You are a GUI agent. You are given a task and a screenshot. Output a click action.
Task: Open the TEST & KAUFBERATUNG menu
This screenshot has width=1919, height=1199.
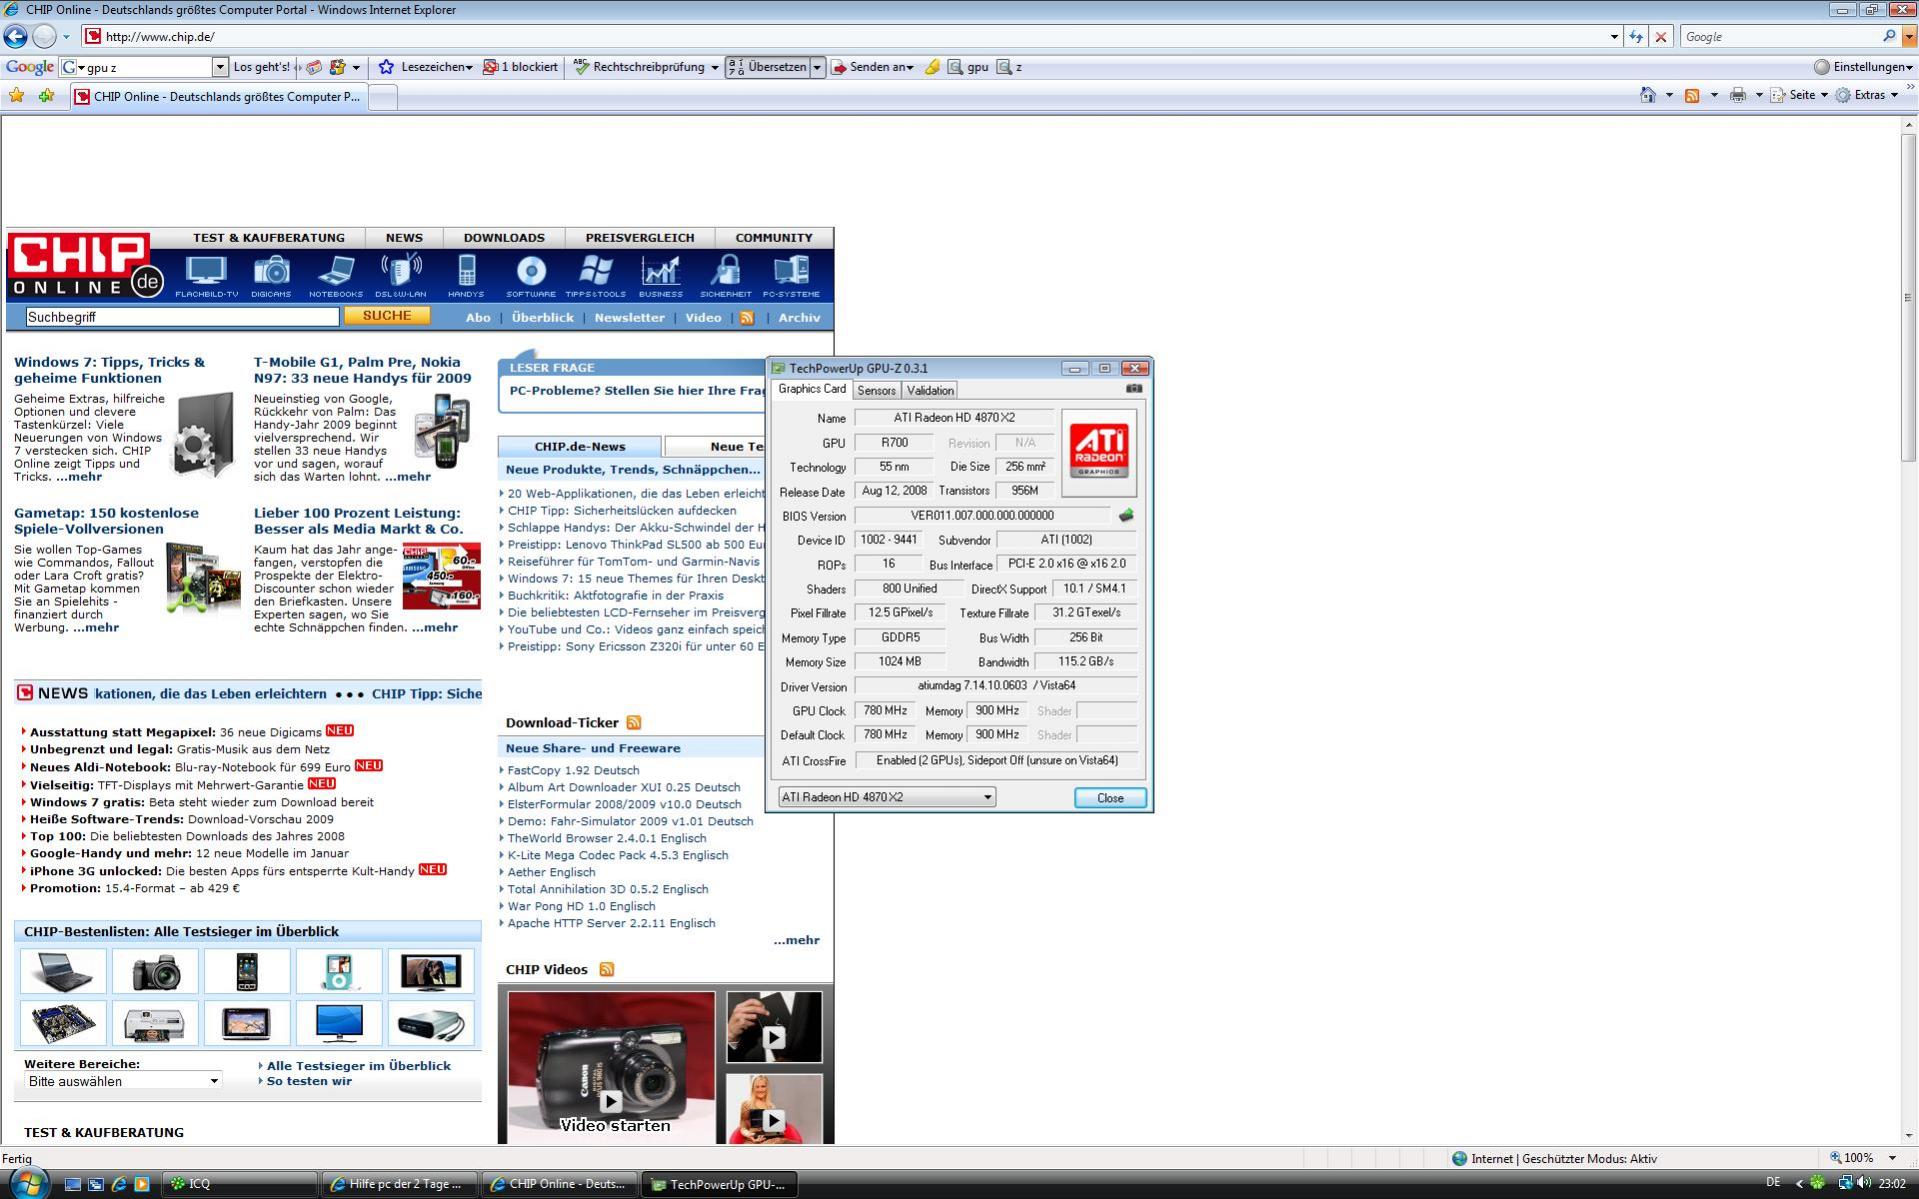[x=268, y=238]
